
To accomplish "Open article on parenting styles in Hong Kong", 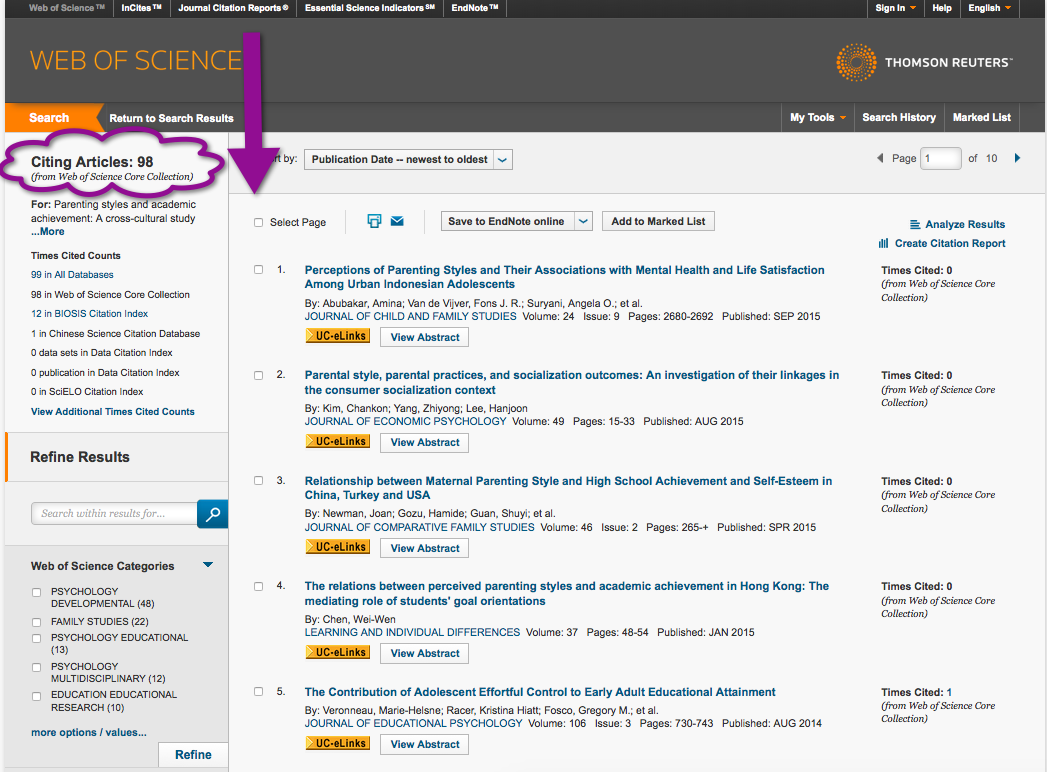I will pos(567,594).
